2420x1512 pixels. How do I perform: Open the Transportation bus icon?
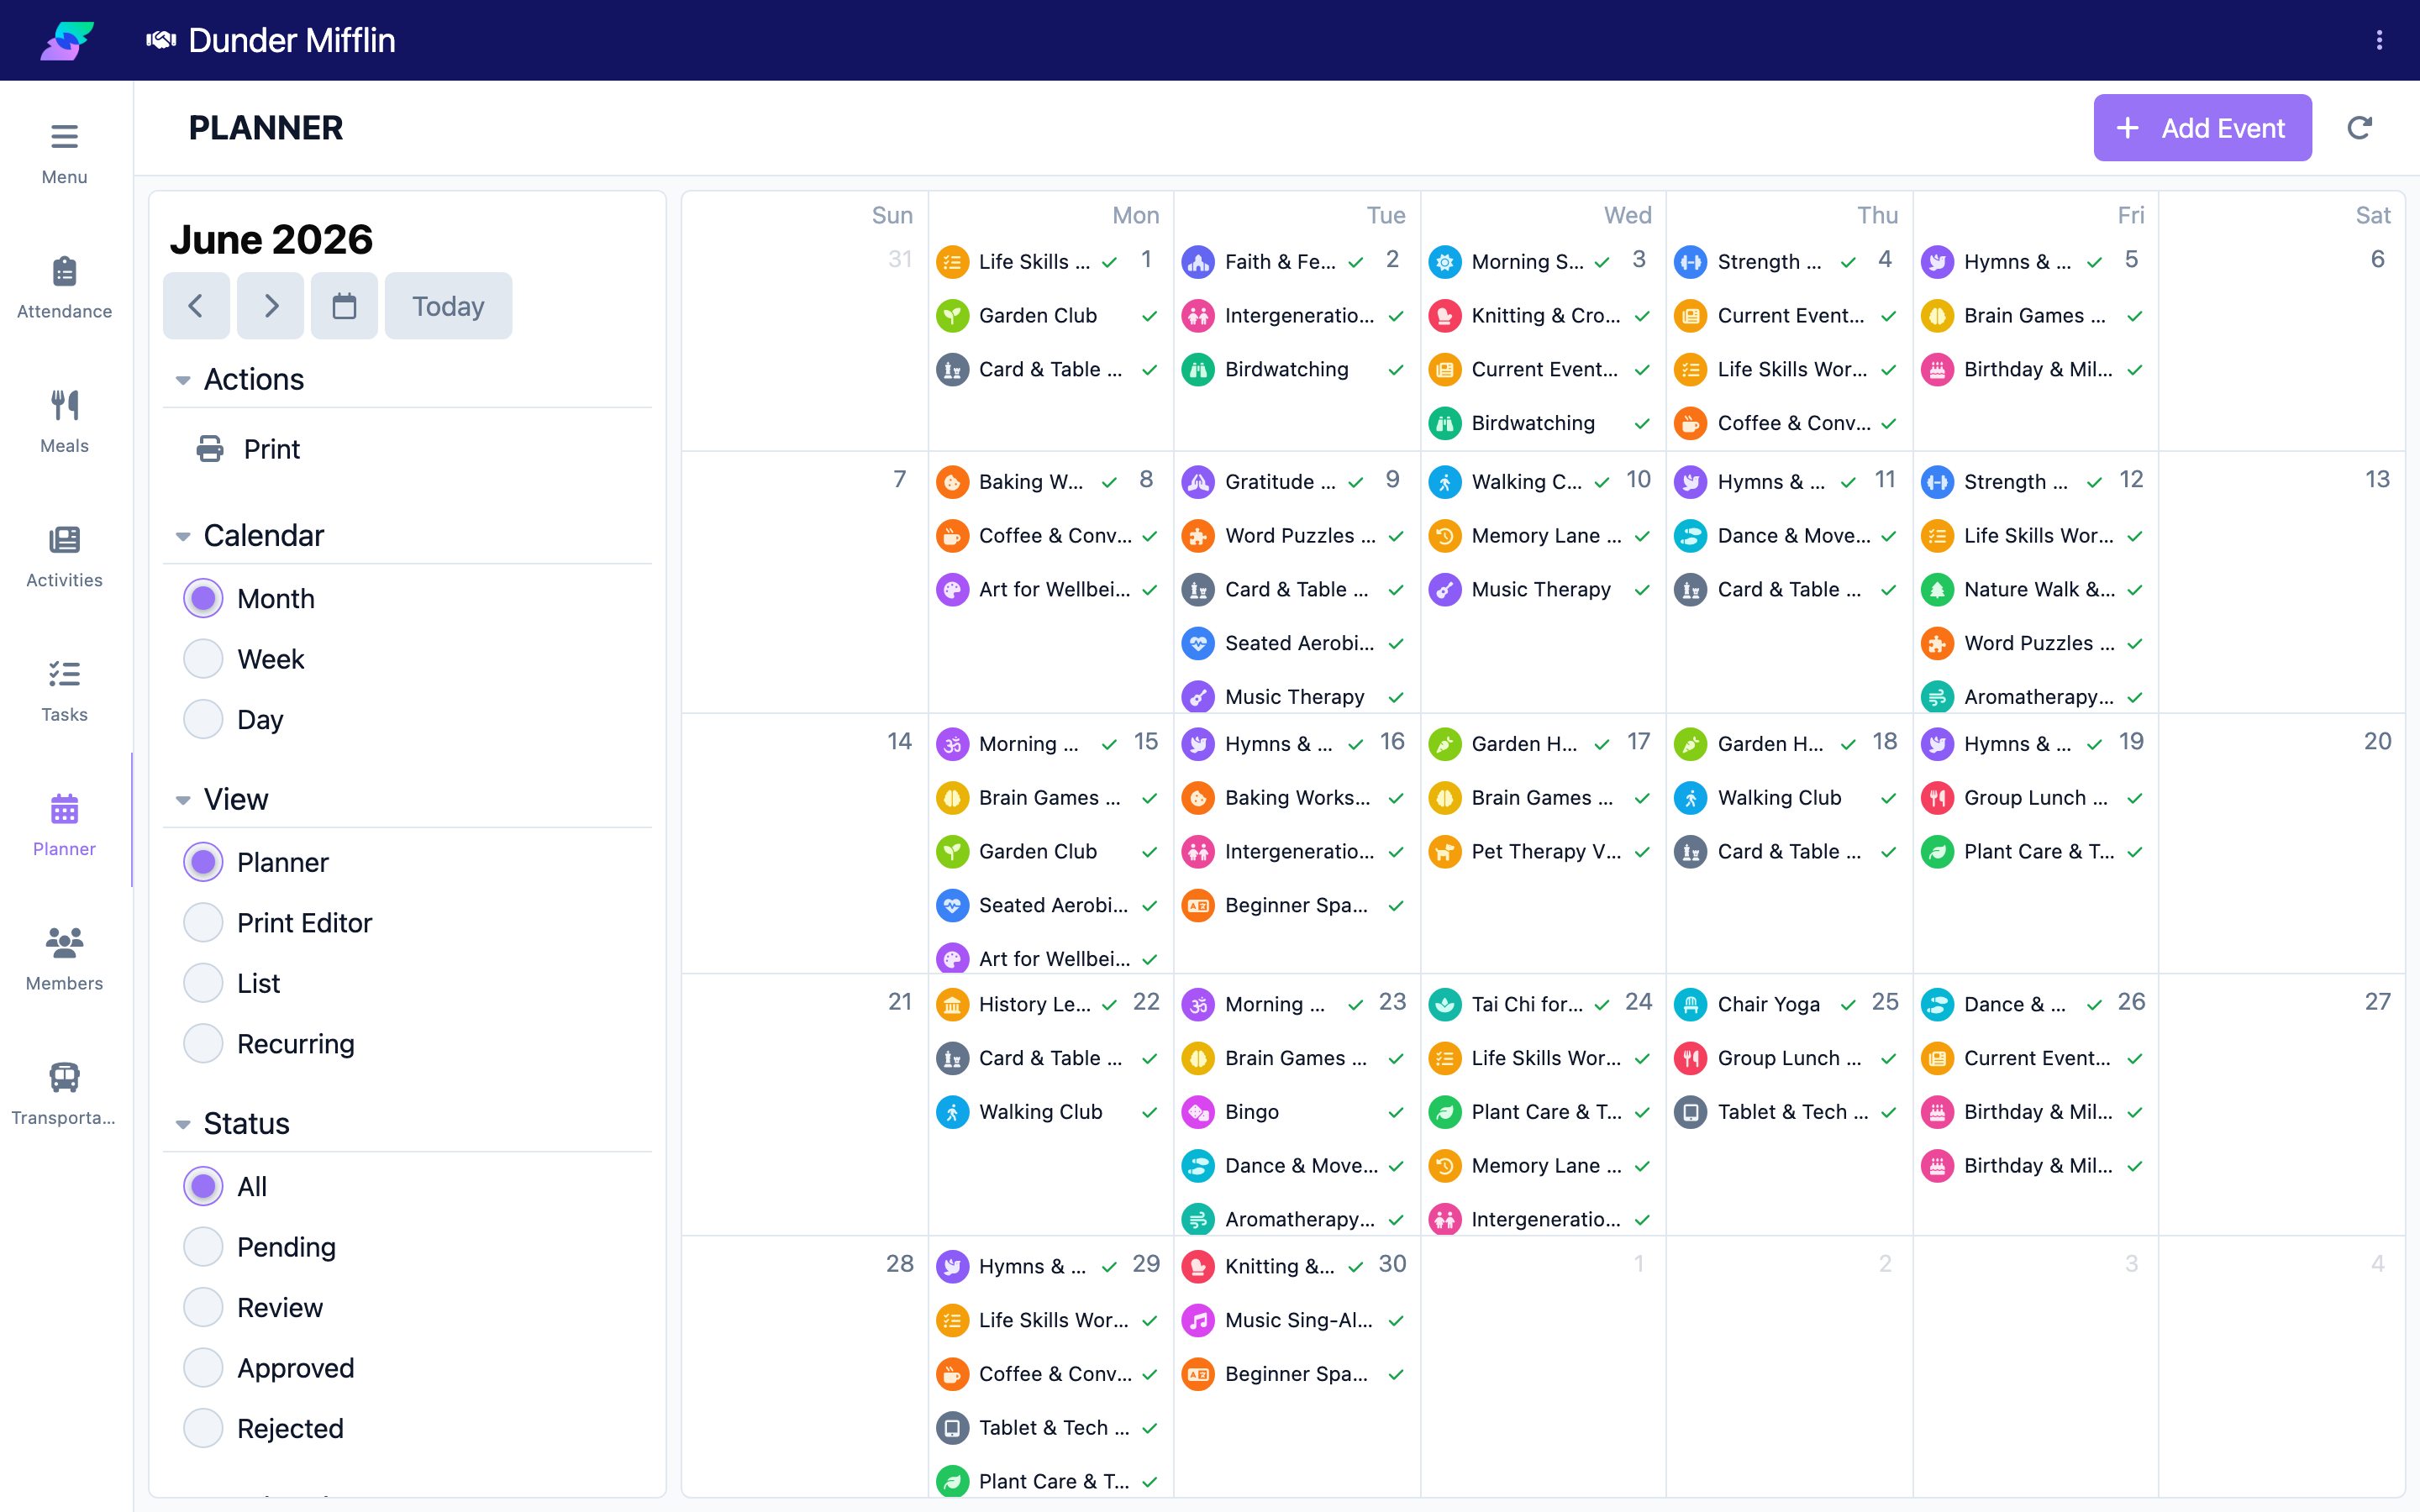pyautogui.click(x=64, y=1077)
